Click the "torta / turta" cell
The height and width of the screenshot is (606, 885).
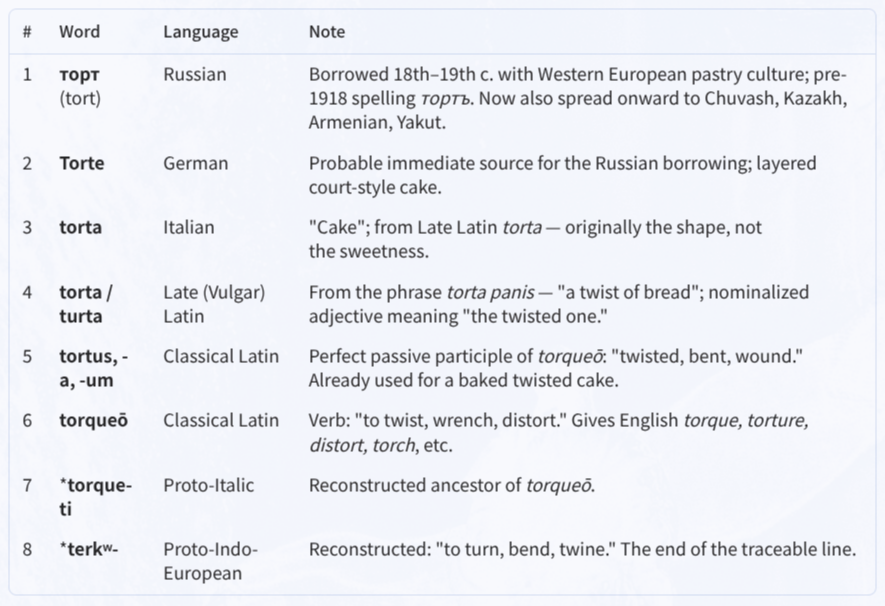(86, 304)
